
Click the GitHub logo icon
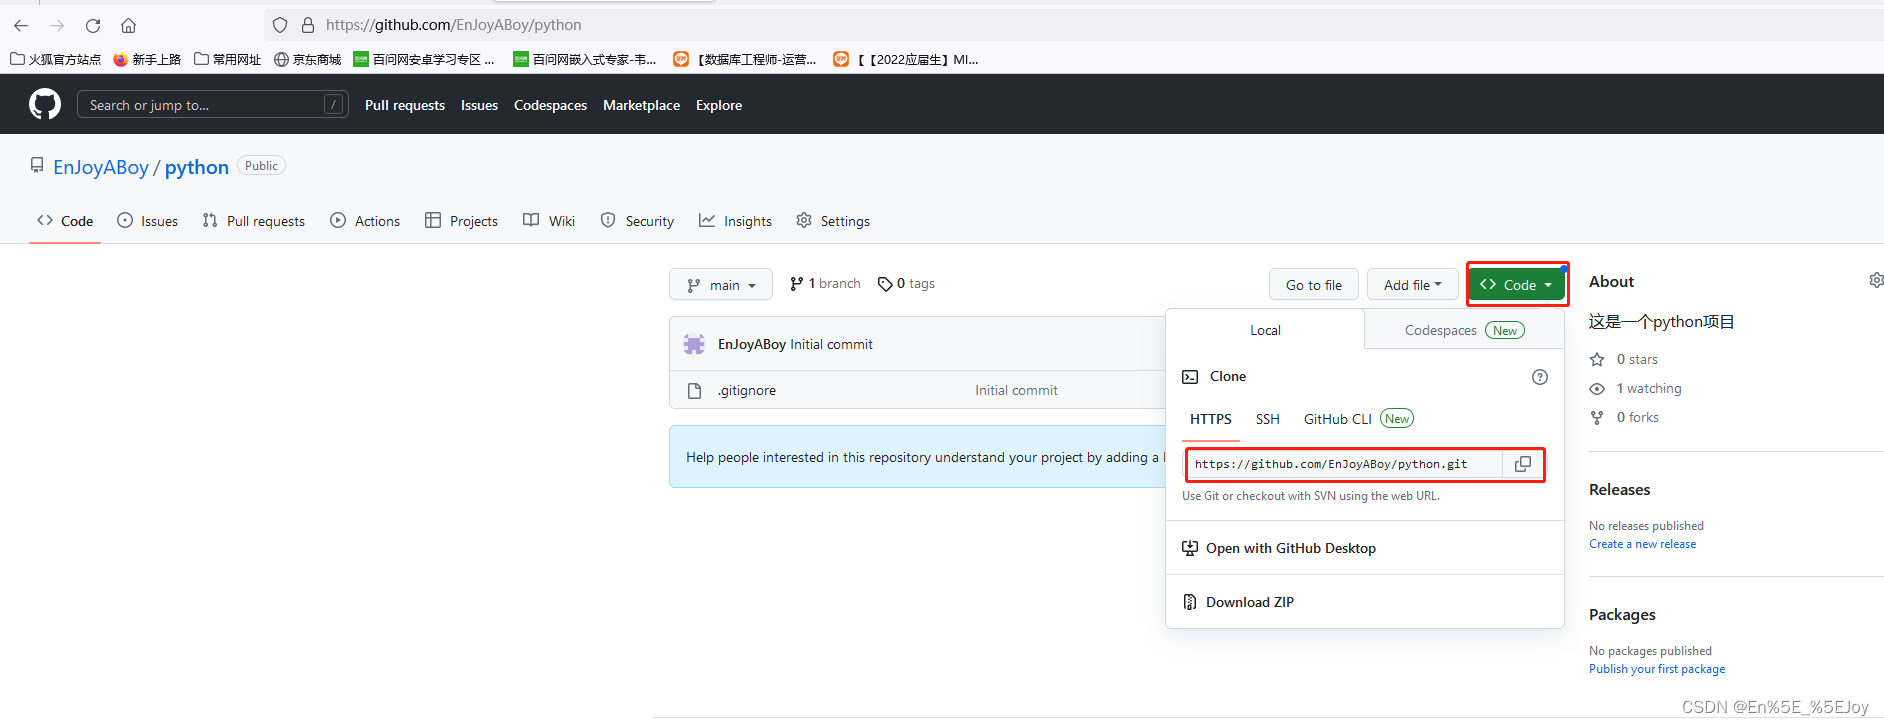pos(45,104)
